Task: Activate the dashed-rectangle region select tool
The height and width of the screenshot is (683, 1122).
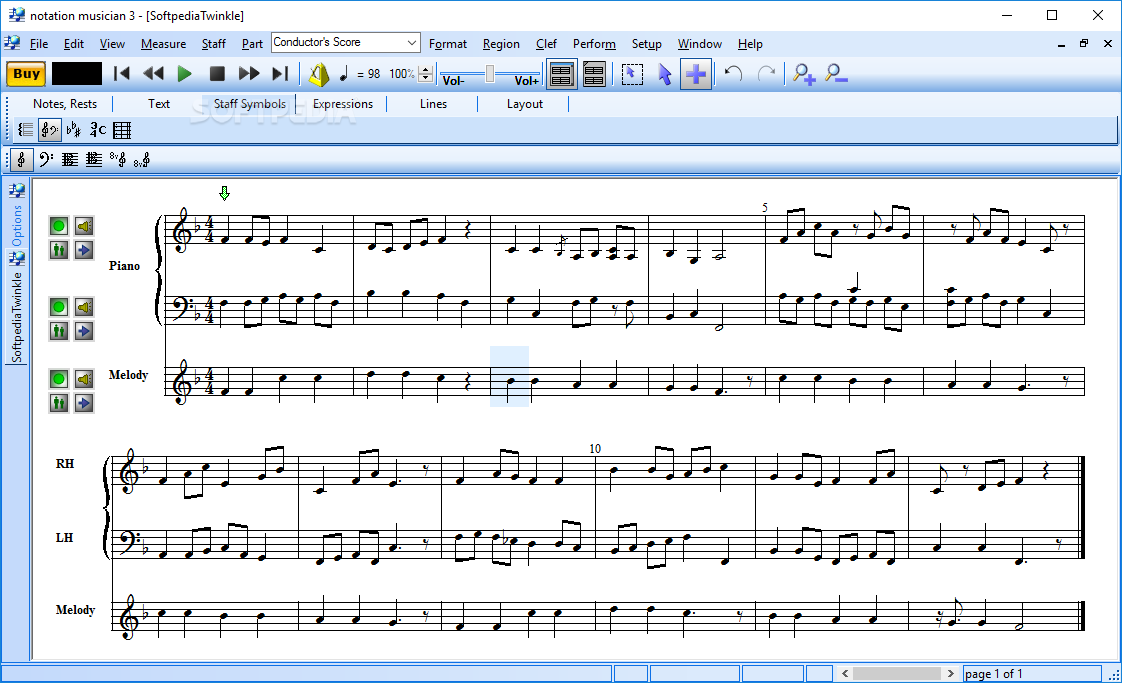Action: [632, 74]
